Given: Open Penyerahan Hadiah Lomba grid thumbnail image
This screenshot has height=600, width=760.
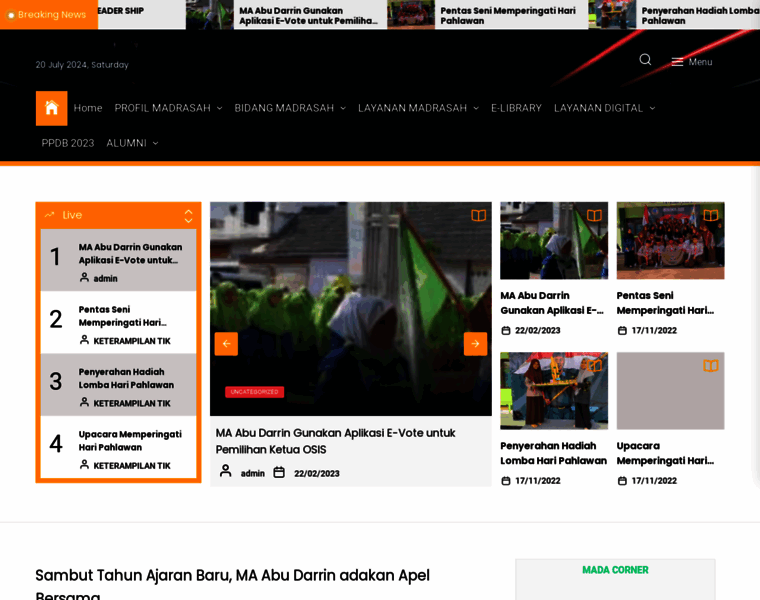Looking at the screenshot, I should [x=554, y=391].
